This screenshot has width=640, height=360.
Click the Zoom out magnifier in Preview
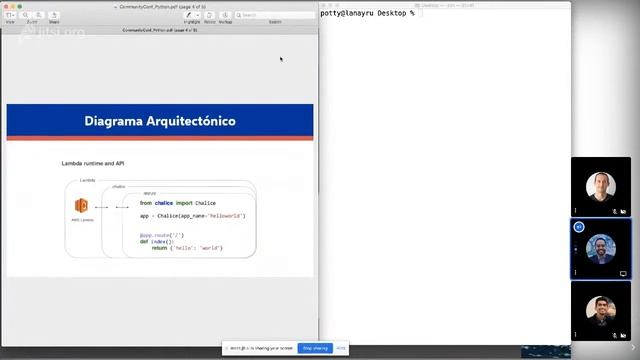pos(25,15)
